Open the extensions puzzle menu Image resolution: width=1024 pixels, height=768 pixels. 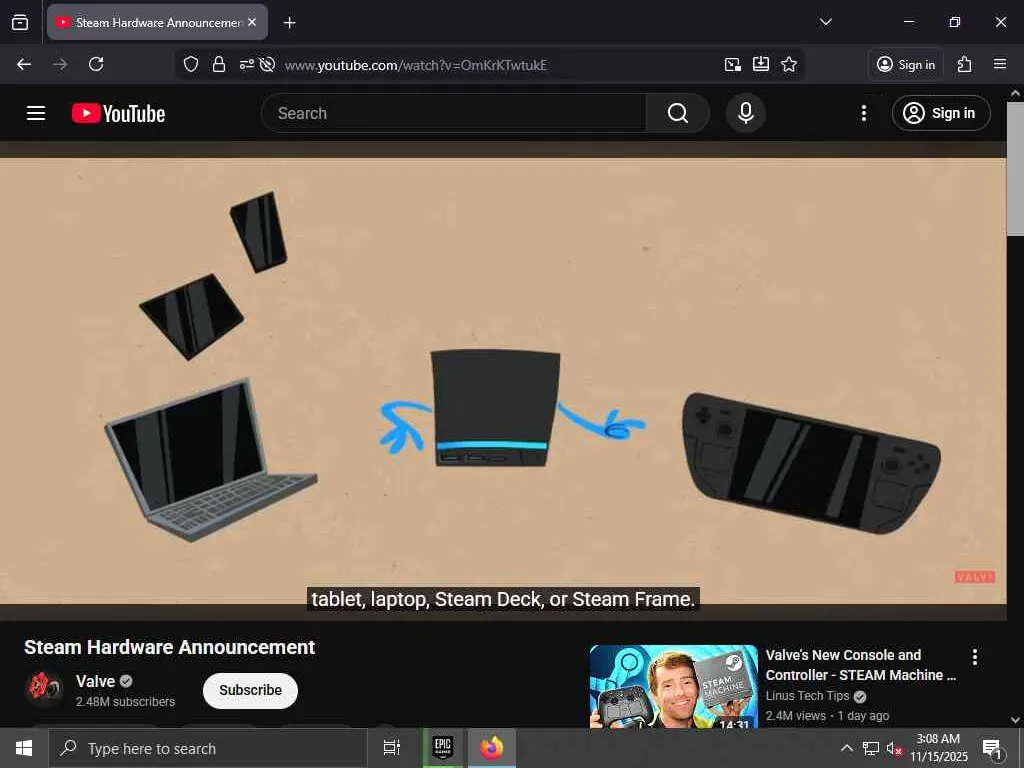(965, 64)
